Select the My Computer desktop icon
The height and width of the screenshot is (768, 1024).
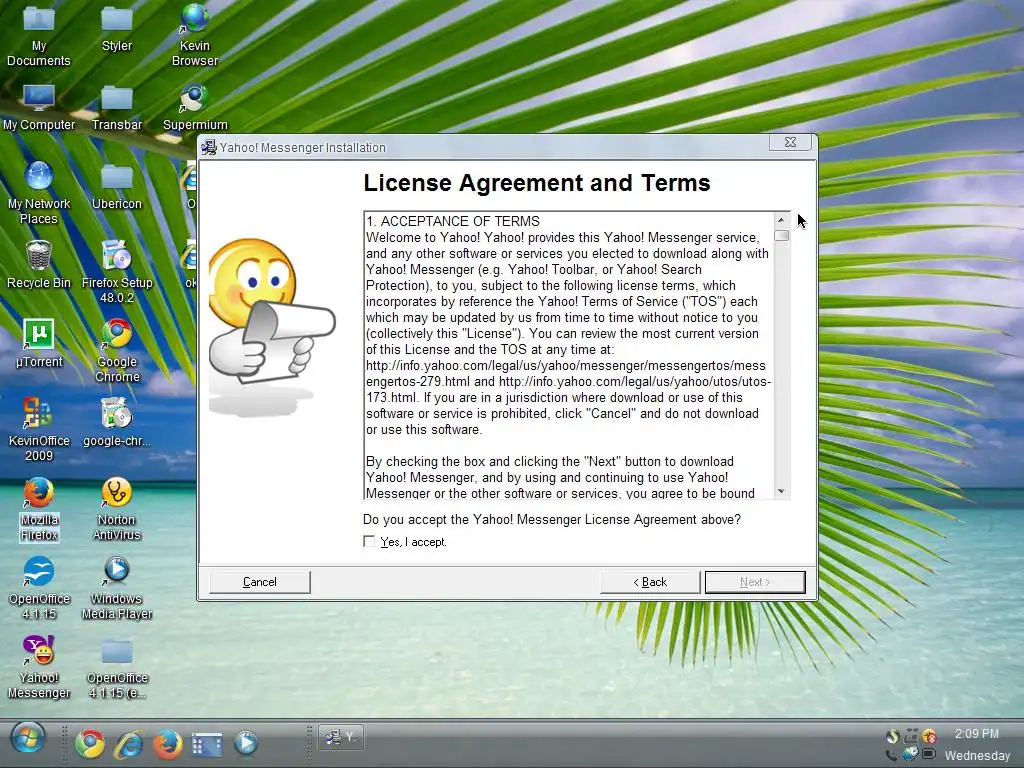click(x=39, y=108)
